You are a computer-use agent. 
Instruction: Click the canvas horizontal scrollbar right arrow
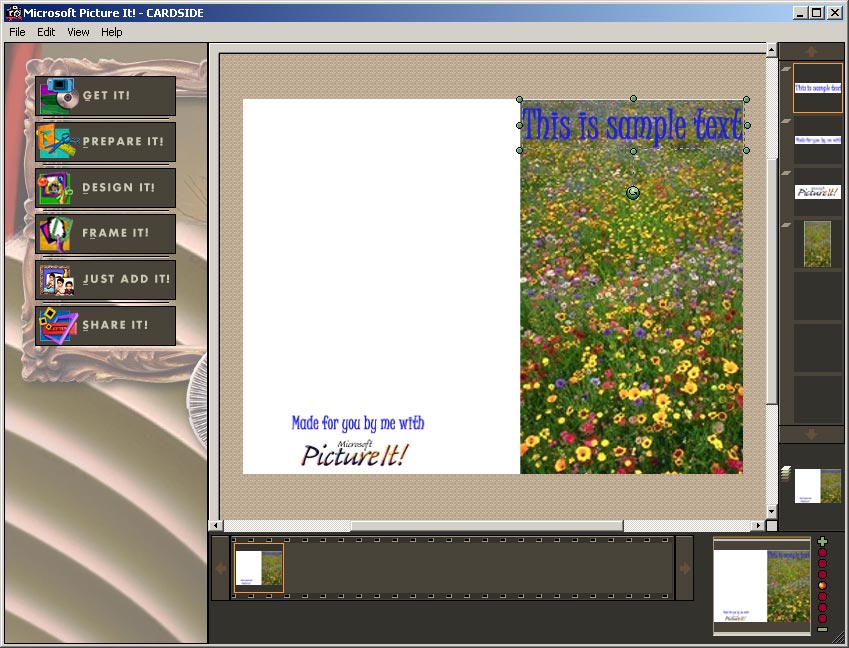pos(759,525)
